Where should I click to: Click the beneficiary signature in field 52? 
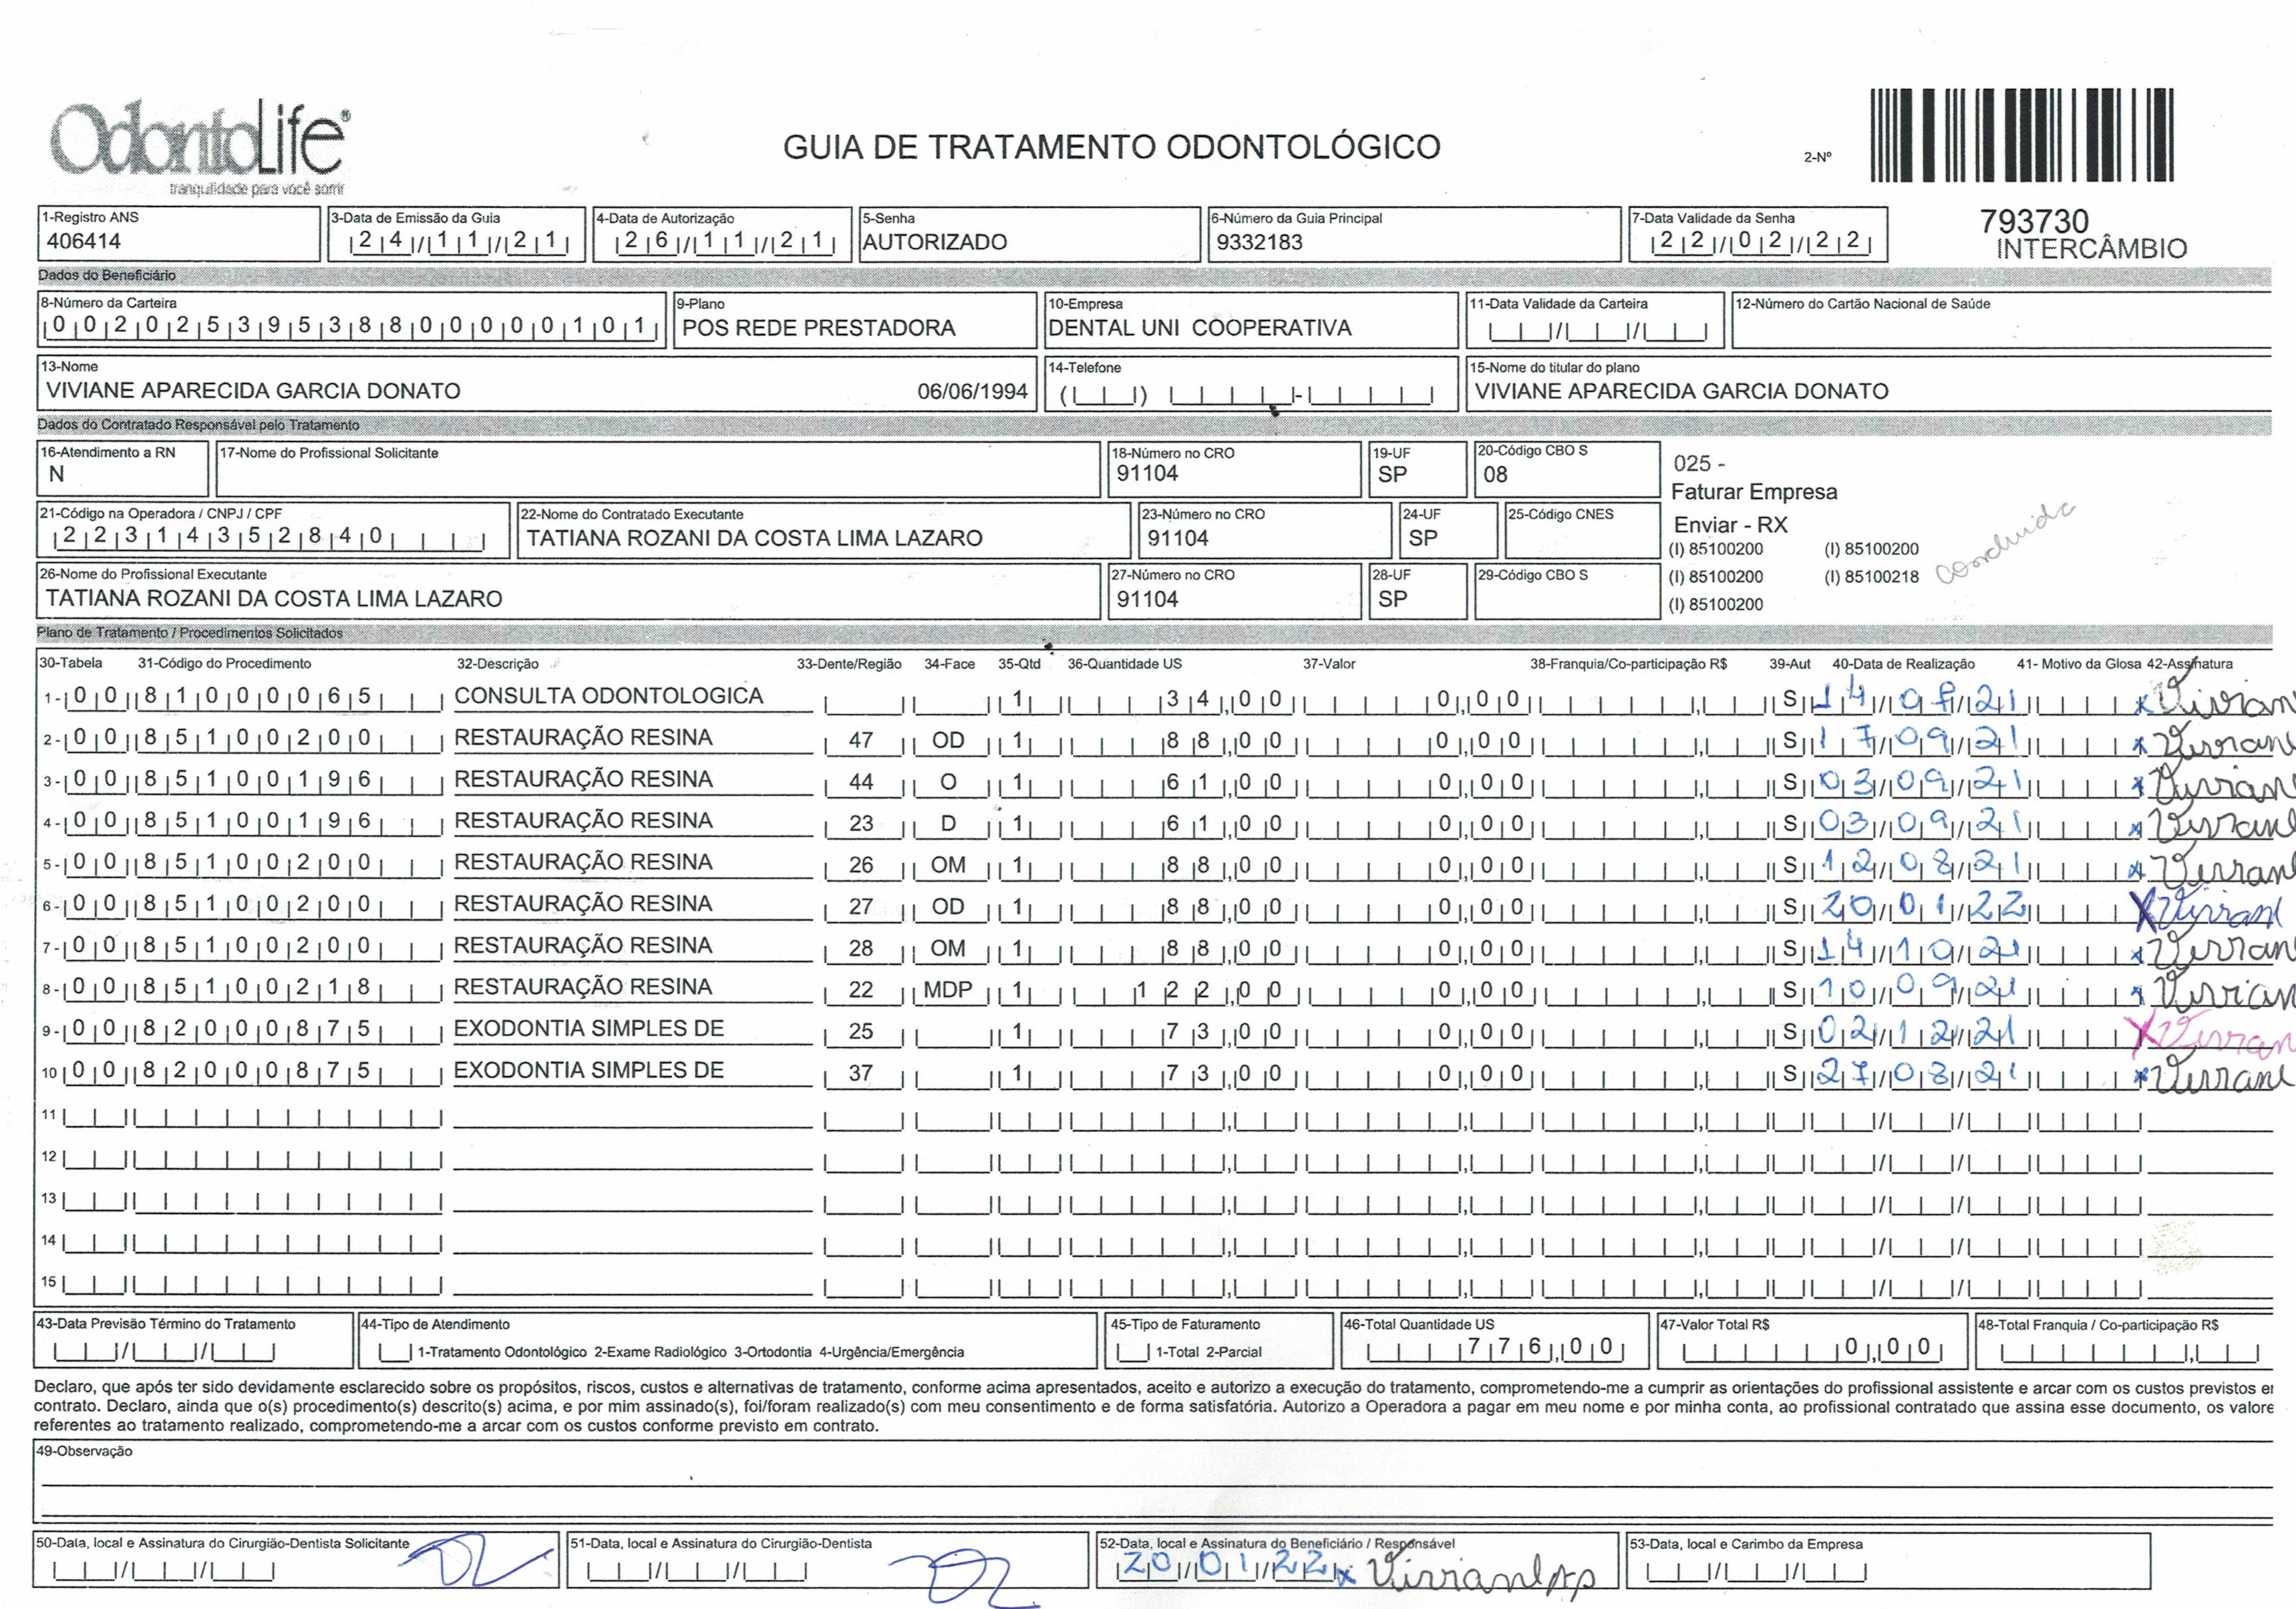1478,1577
